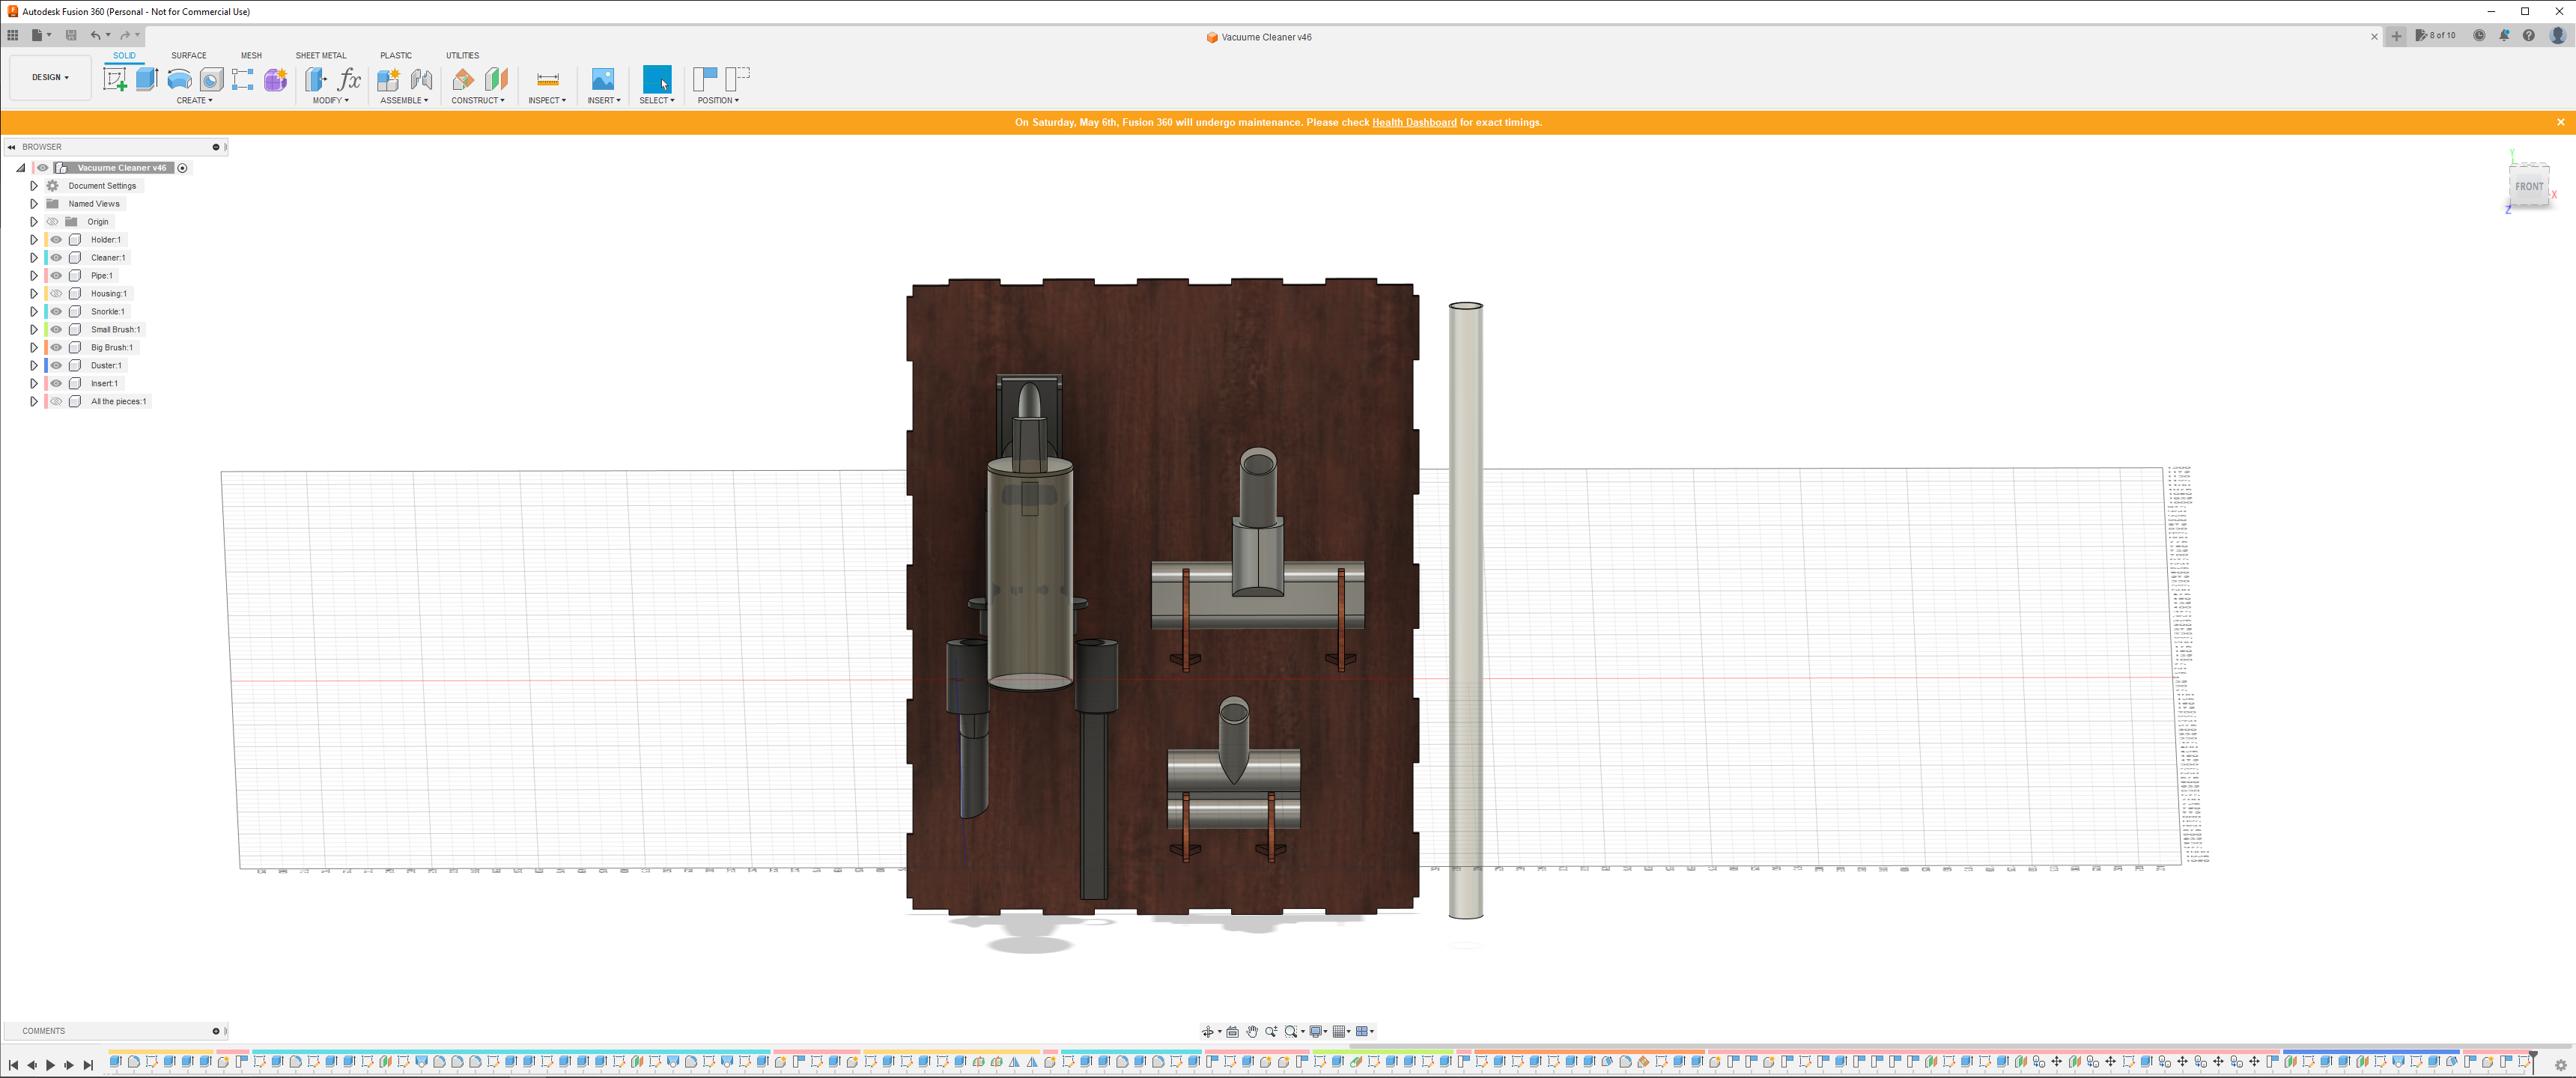Expand the Origin node in browser
This screenshot has height=1078, width=2576.
click(33, 221)
